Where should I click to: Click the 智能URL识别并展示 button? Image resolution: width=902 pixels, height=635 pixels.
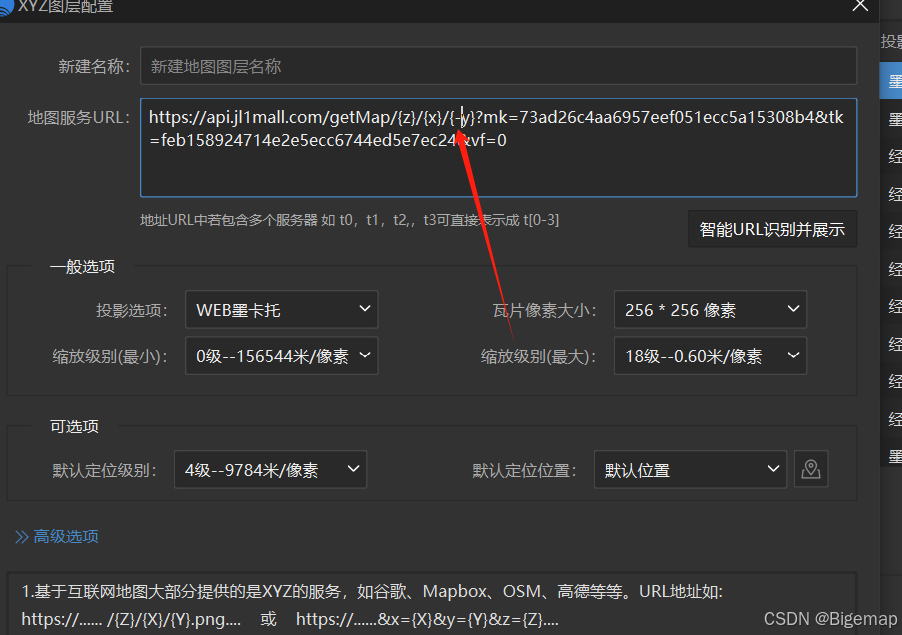click(772, 229)
